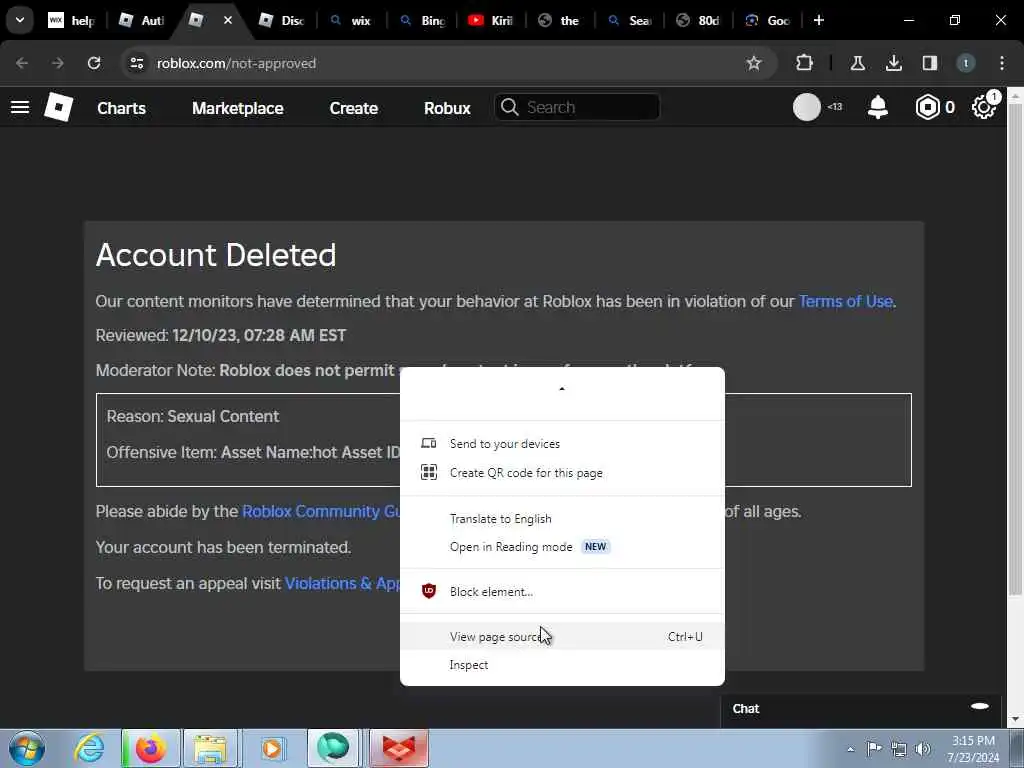
Task: Switch to the 'Disc' tab
Action: coord(281,21)
